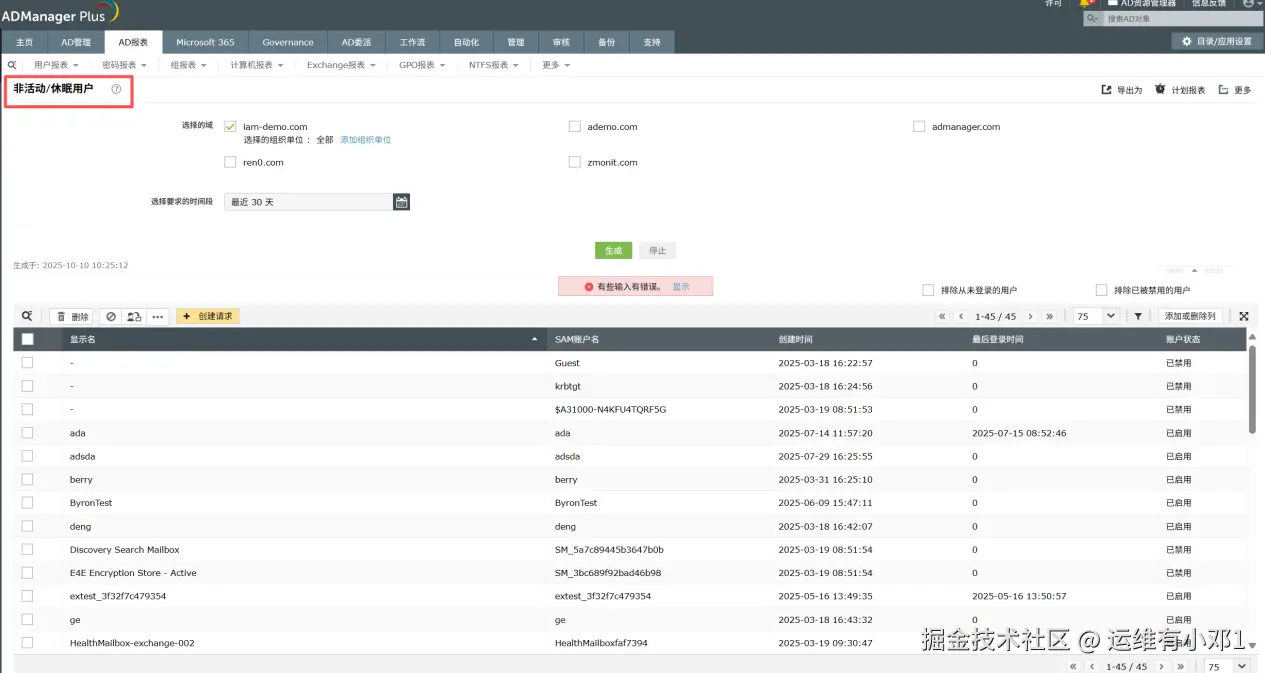Screen dimensions: 1265x673
Task: Check the zmonit.com domain checkbox
Action: (x=575, y=162)
